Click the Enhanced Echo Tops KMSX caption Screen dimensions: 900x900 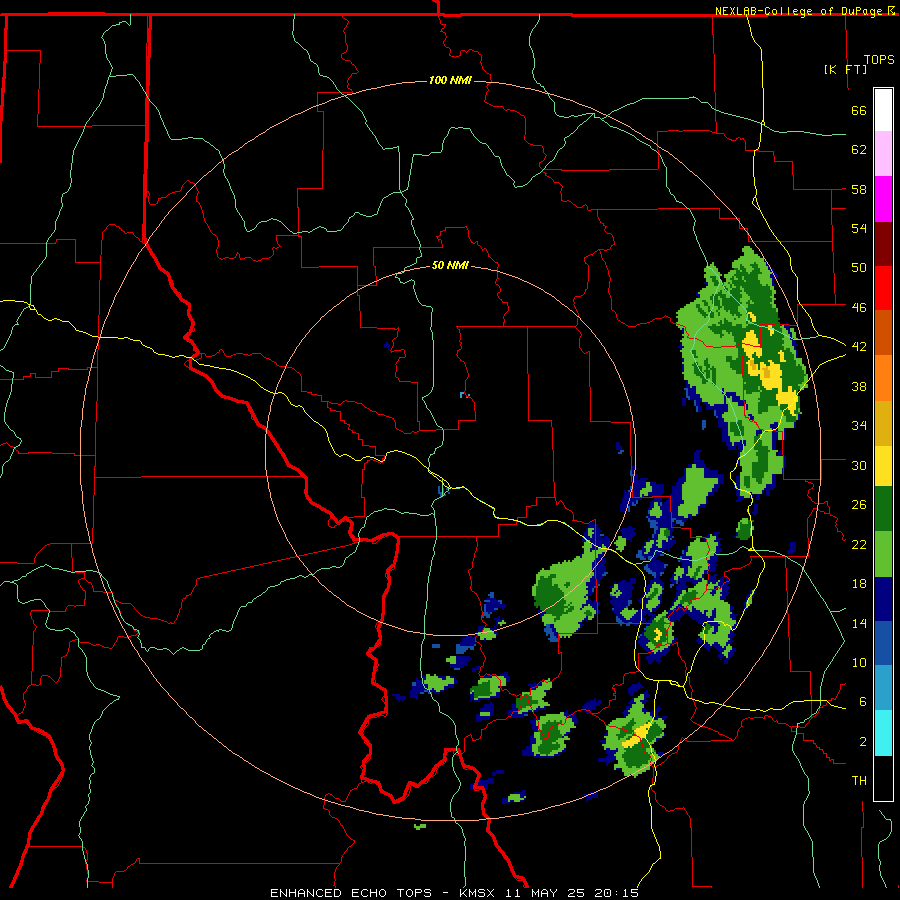455,893
